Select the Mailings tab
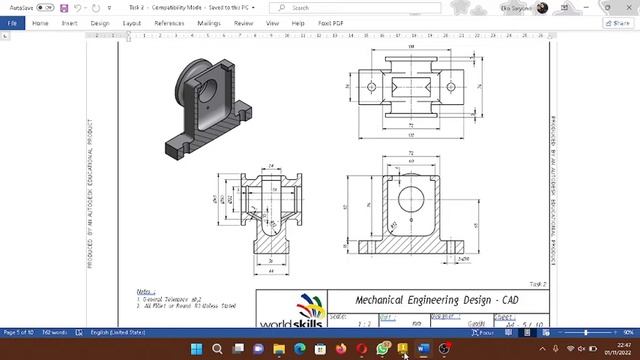Screen dimensions: 640x360 209,23
